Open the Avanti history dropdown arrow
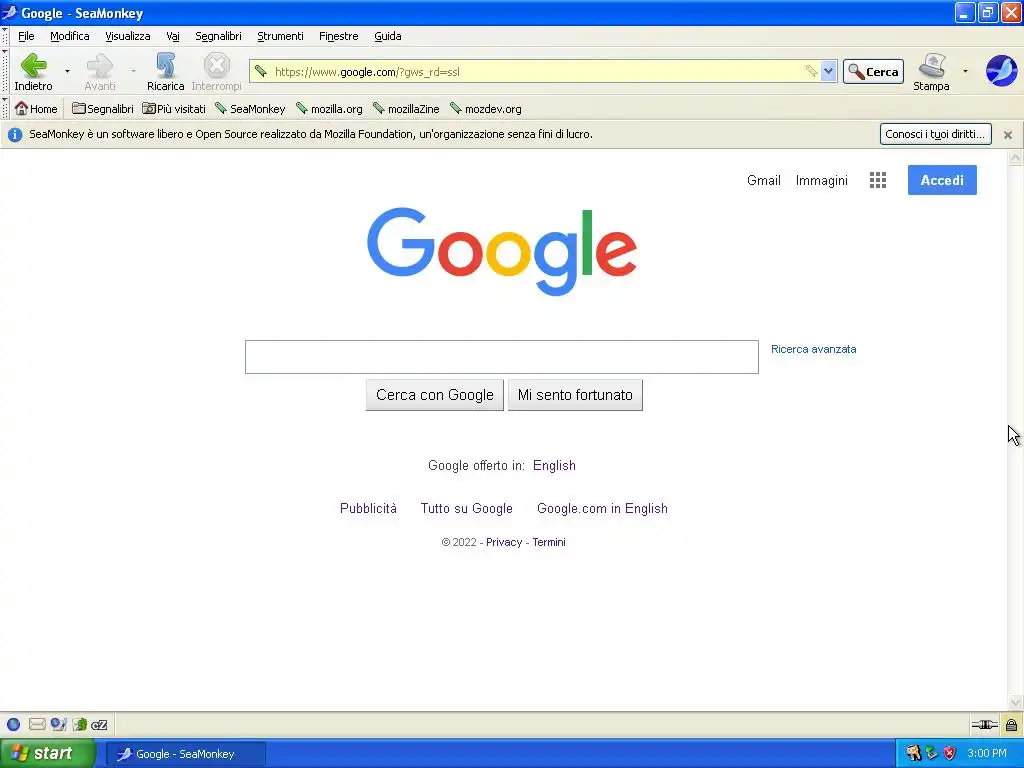This screenshot has height=768, width=1024. [133, 71]
